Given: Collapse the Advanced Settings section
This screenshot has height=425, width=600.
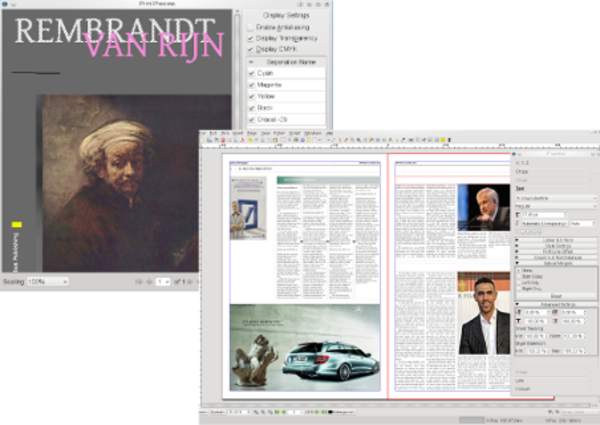Looking at the screenshot, I should (x=556, y=305).
